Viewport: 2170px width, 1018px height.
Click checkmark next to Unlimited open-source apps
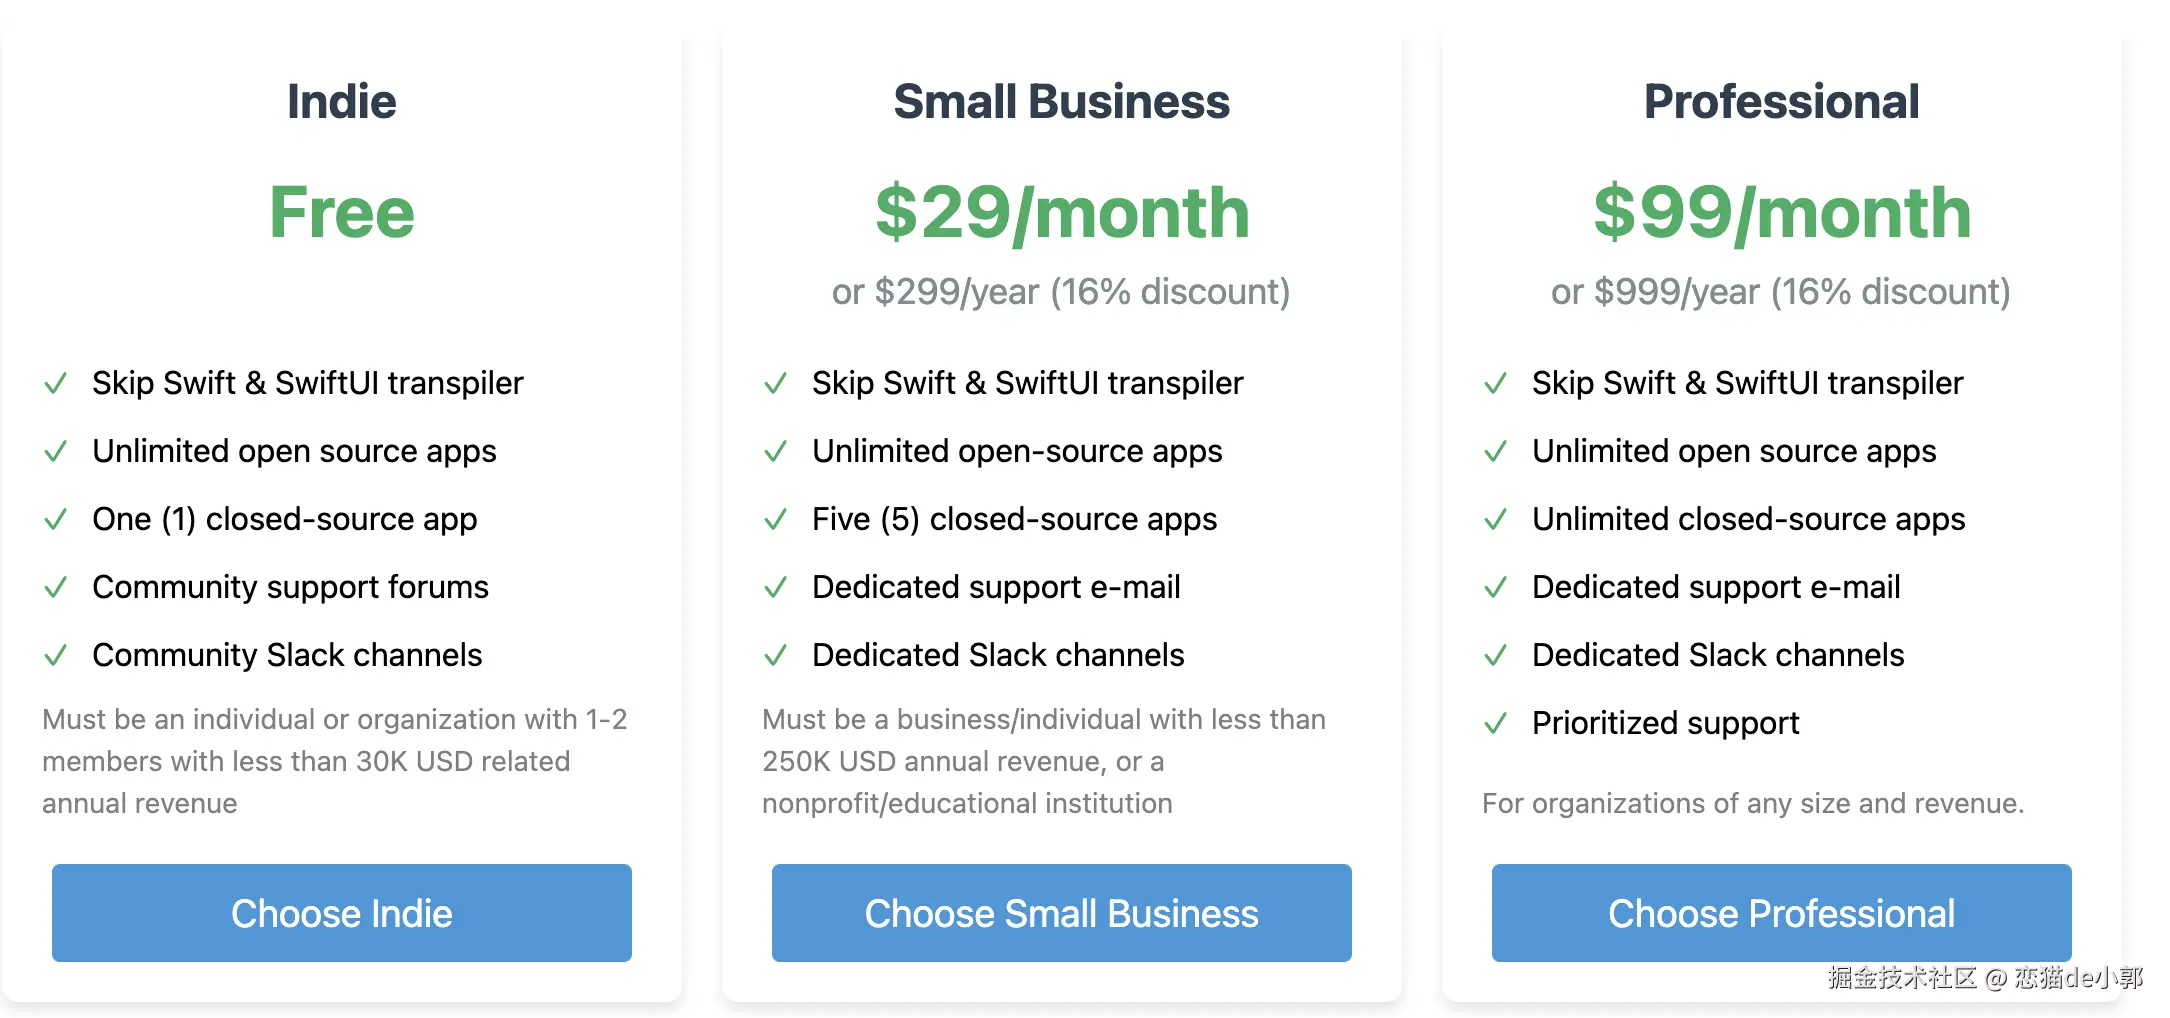(776, 452)
